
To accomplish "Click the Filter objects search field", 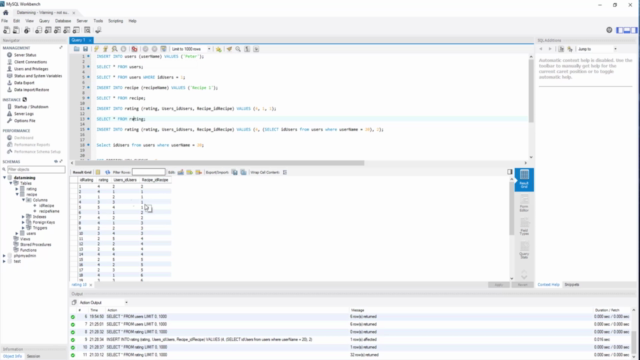I will 36,169.
